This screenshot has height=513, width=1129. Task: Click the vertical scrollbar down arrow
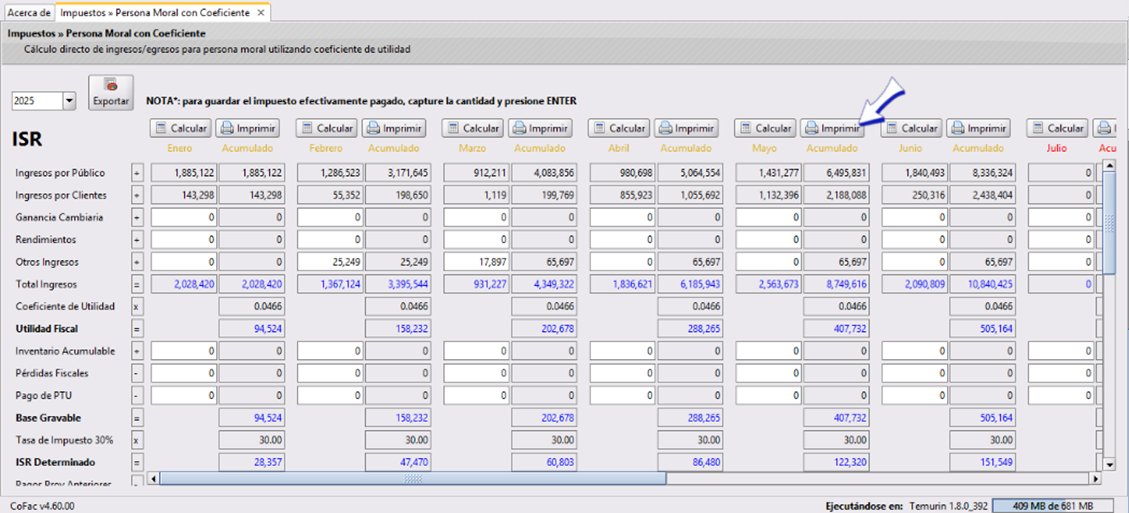pos(1108,464)
